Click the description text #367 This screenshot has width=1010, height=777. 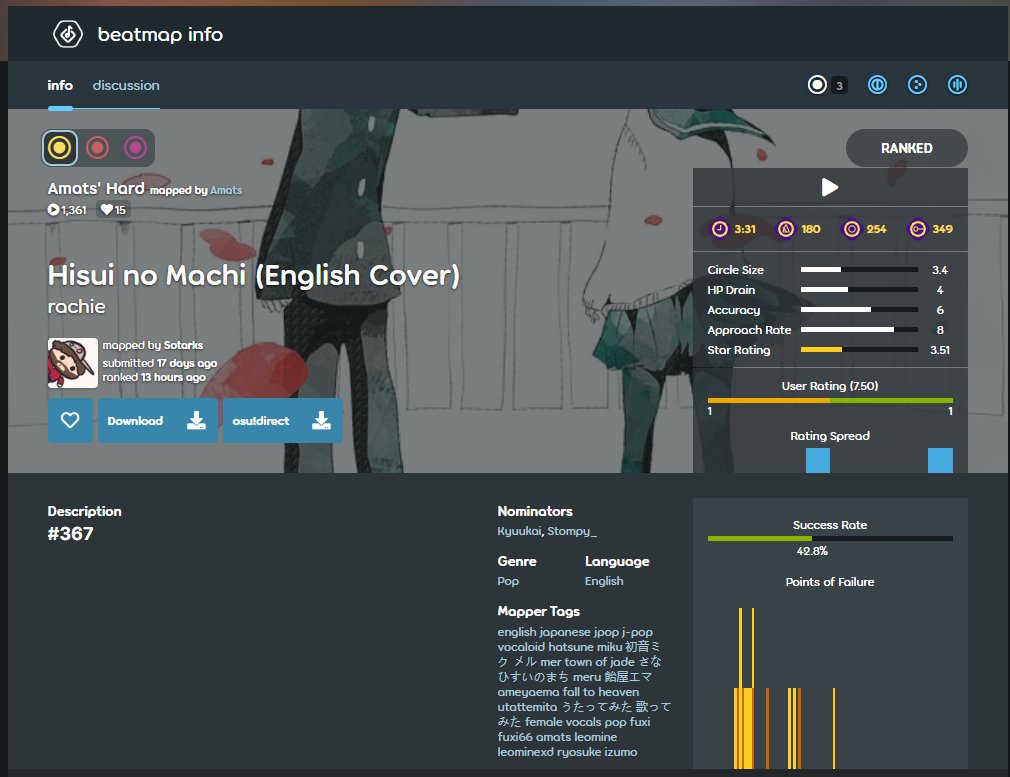point(70,533)
